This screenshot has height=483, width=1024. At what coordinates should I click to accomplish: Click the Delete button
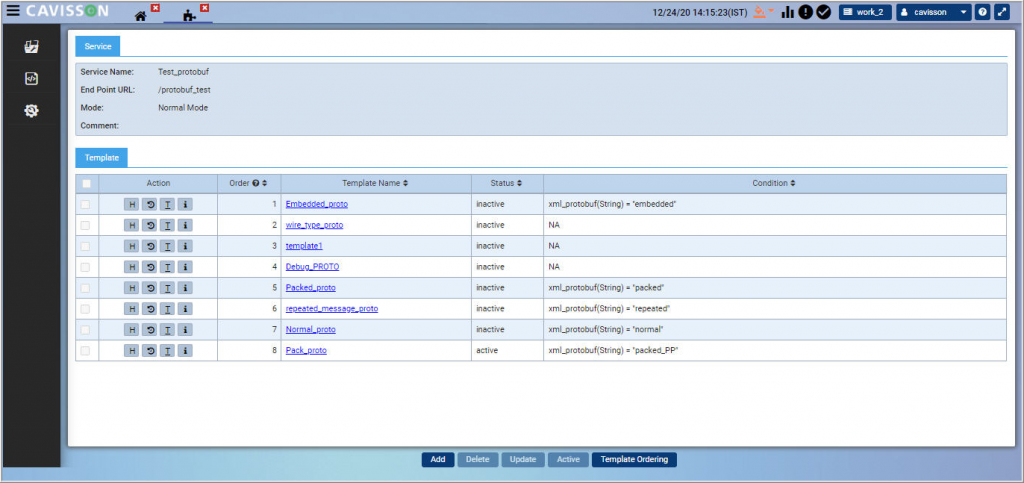(x=477, y=460)
